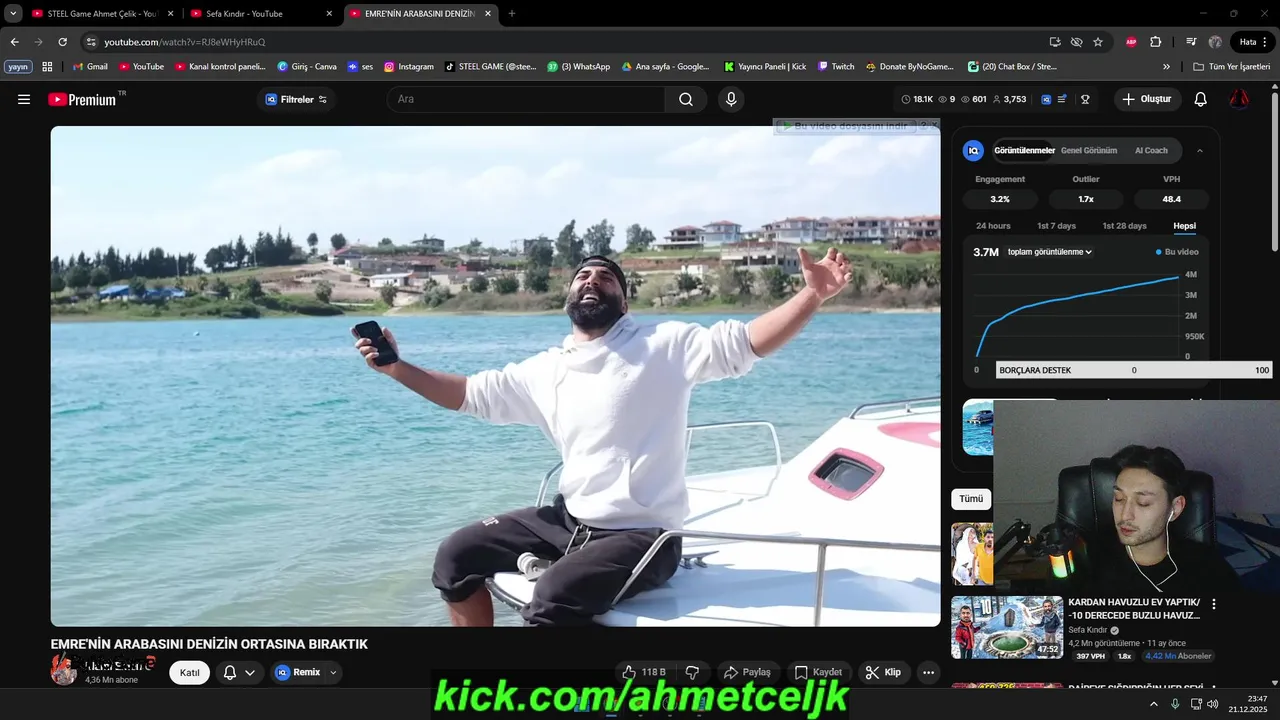Open the Instagram bookmark
1280x720 pixels.
[409, 67]
